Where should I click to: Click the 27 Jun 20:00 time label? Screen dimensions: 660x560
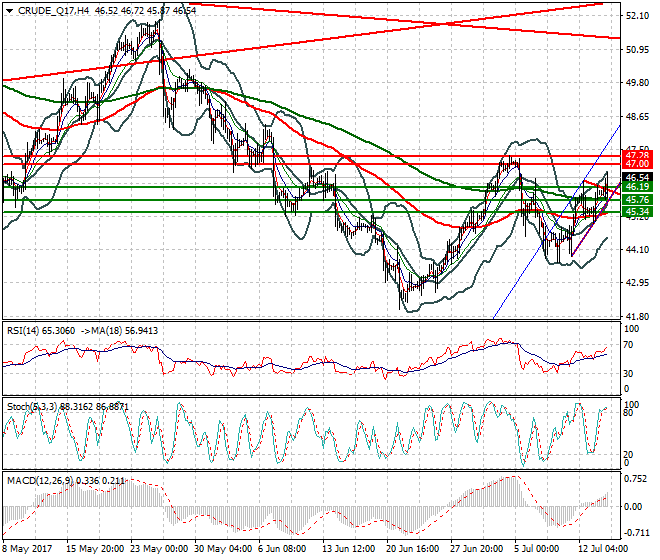click(x=477, y=549)
